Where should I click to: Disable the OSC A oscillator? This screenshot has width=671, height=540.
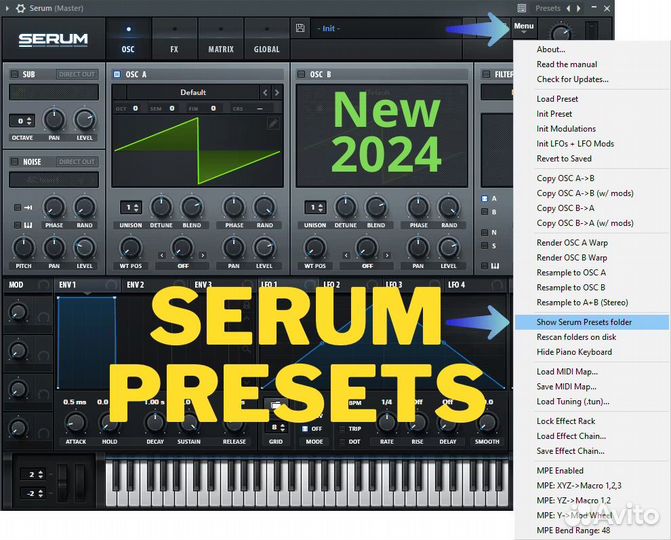[x=117, y=74]
